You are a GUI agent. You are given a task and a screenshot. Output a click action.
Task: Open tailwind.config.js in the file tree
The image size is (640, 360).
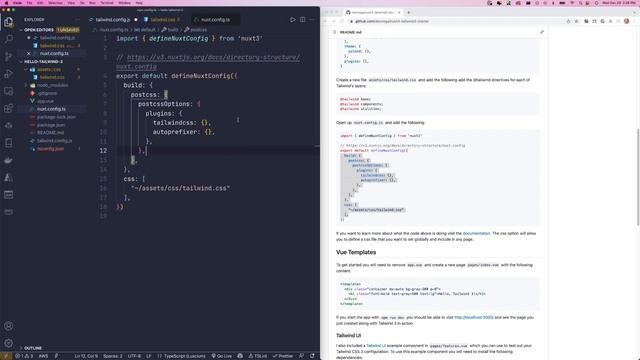click(54, 141)
